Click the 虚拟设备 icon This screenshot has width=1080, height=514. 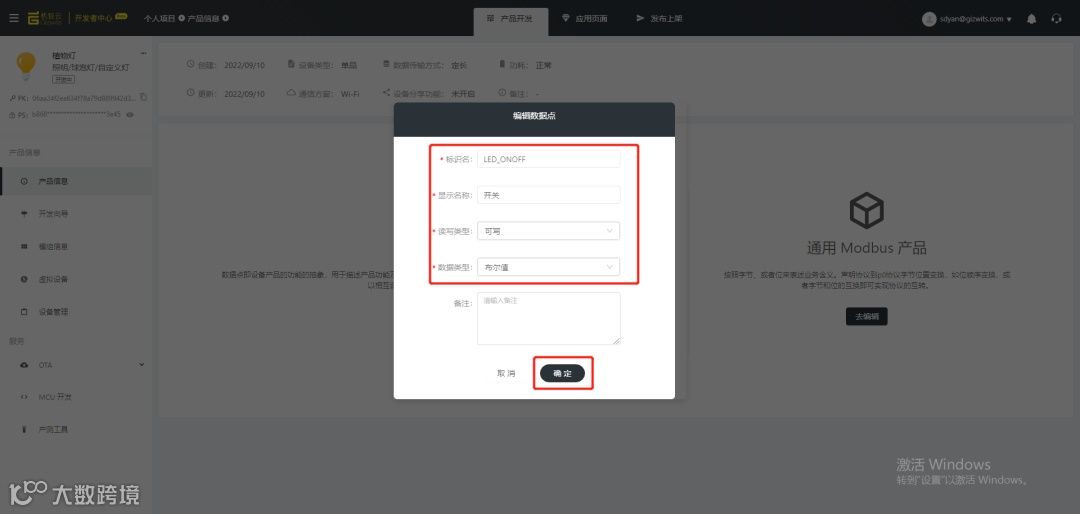click(x=24, y=279)
